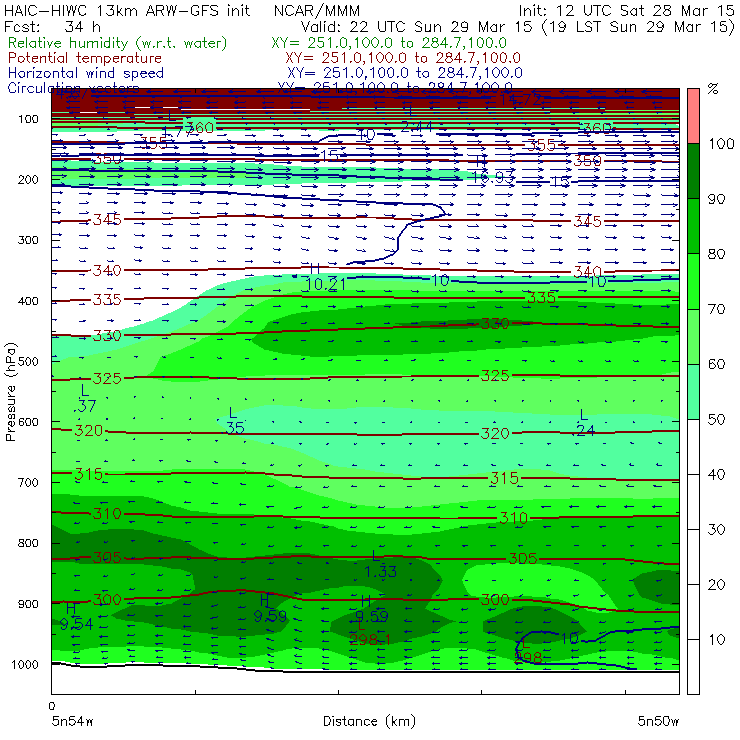Click the 70–80 bright green colorbar segment
Viewport: 740px width, 740px height.
693,281
